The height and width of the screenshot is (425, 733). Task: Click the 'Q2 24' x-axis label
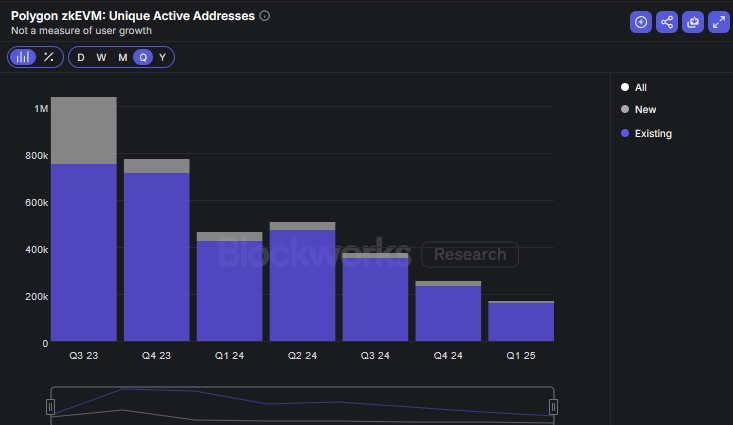(x=302, y=356)
